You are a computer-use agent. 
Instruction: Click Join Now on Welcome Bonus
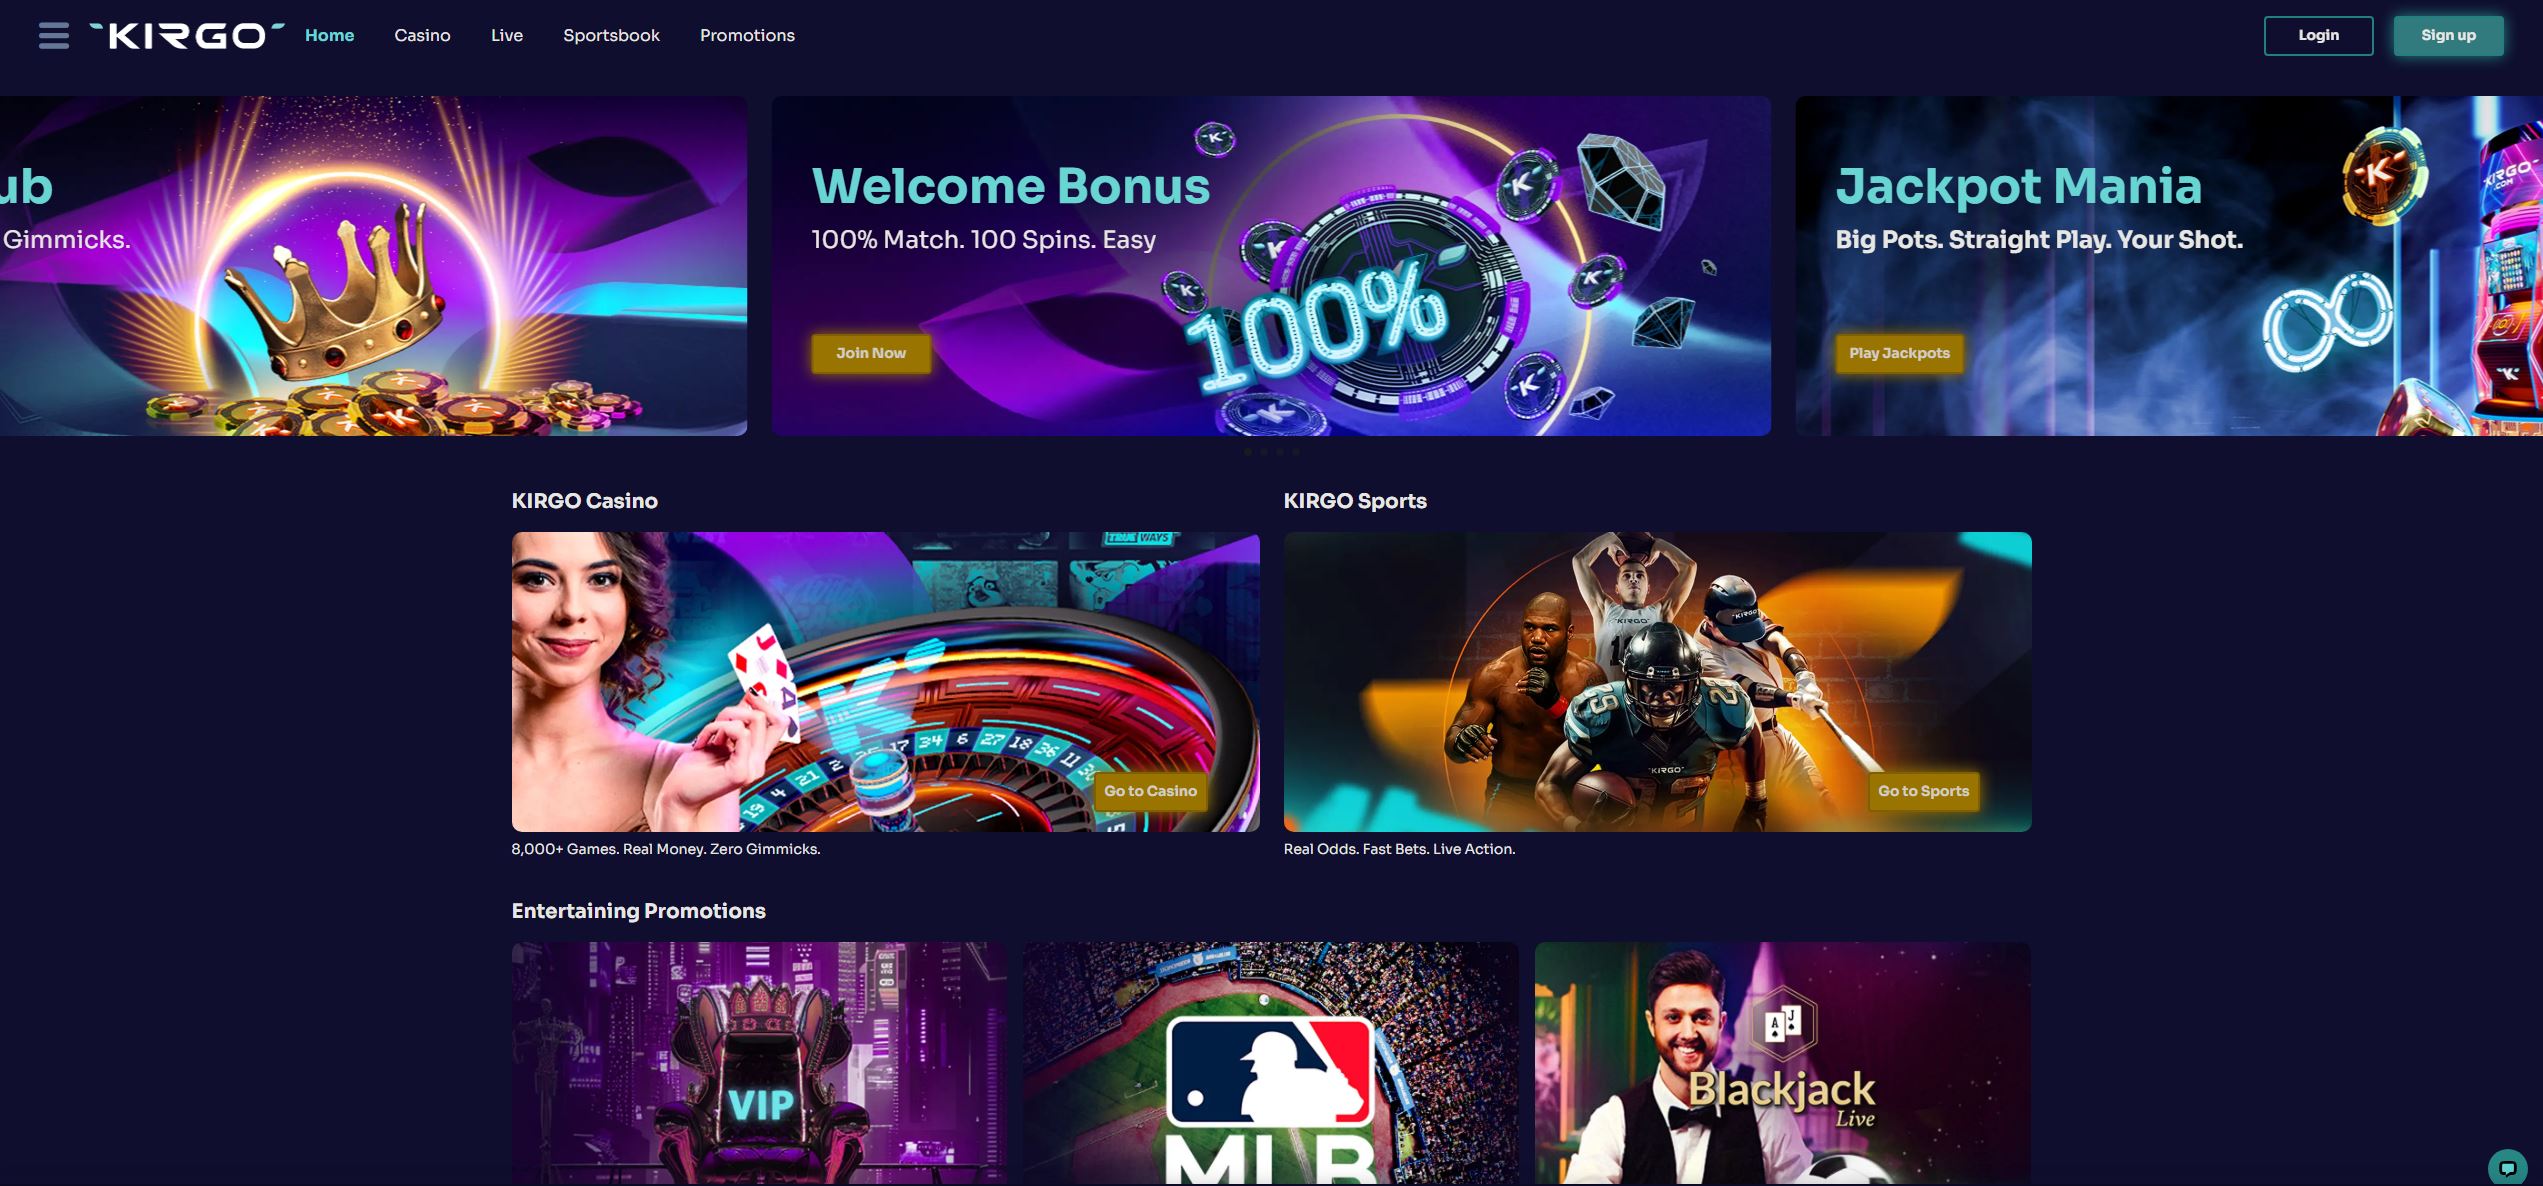(871, 353)
